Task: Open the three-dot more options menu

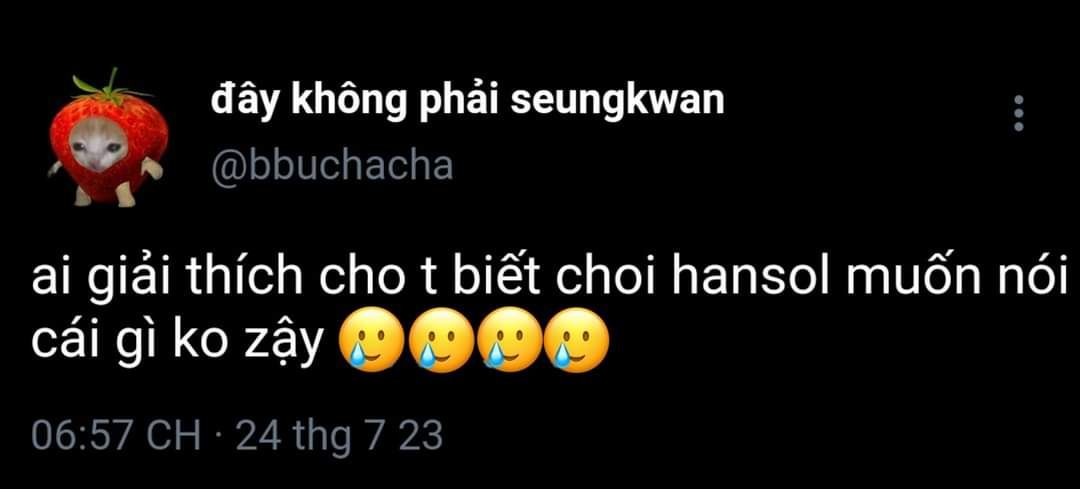Action: click(1019, 113)
